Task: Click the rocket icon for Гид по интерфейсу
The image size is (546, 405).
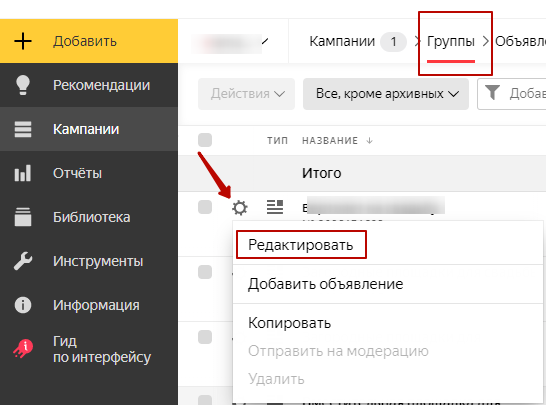Action: point(23,349)
